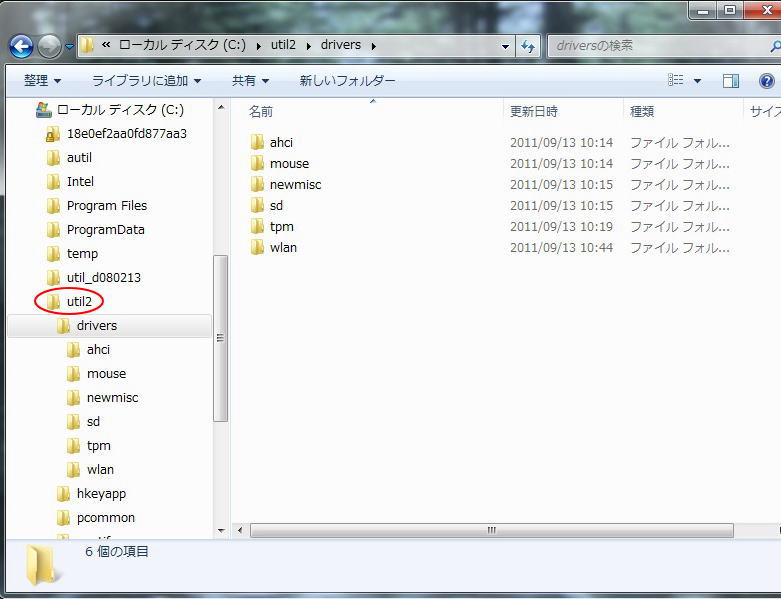
Task: Click the date 2011/09/13 10:44 of wlan
Action: click(x=561, y=247)
